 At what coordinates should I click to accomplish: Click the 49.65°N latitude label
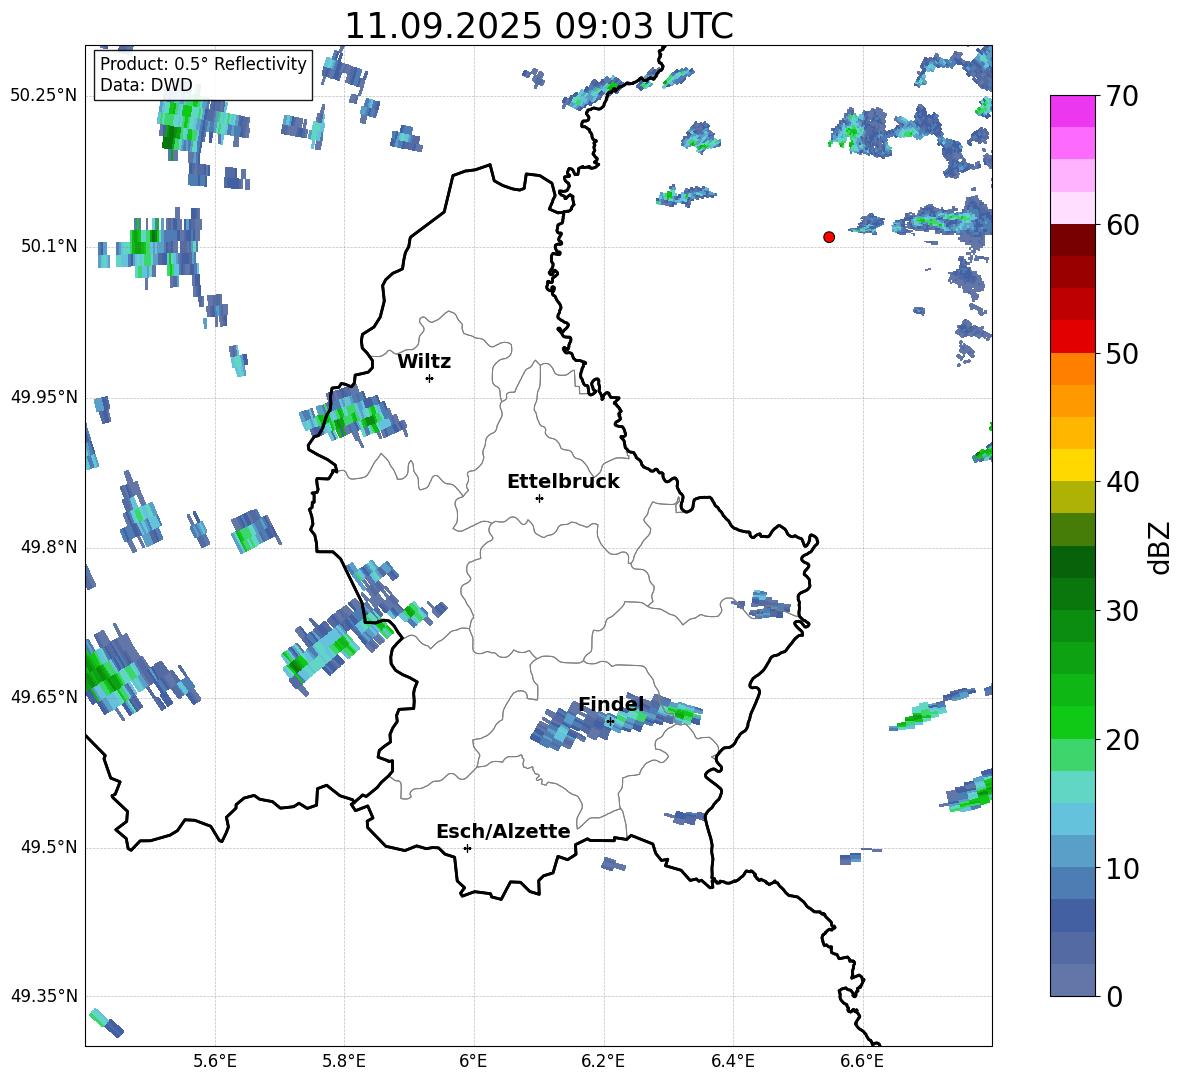[x=44, y=697]
